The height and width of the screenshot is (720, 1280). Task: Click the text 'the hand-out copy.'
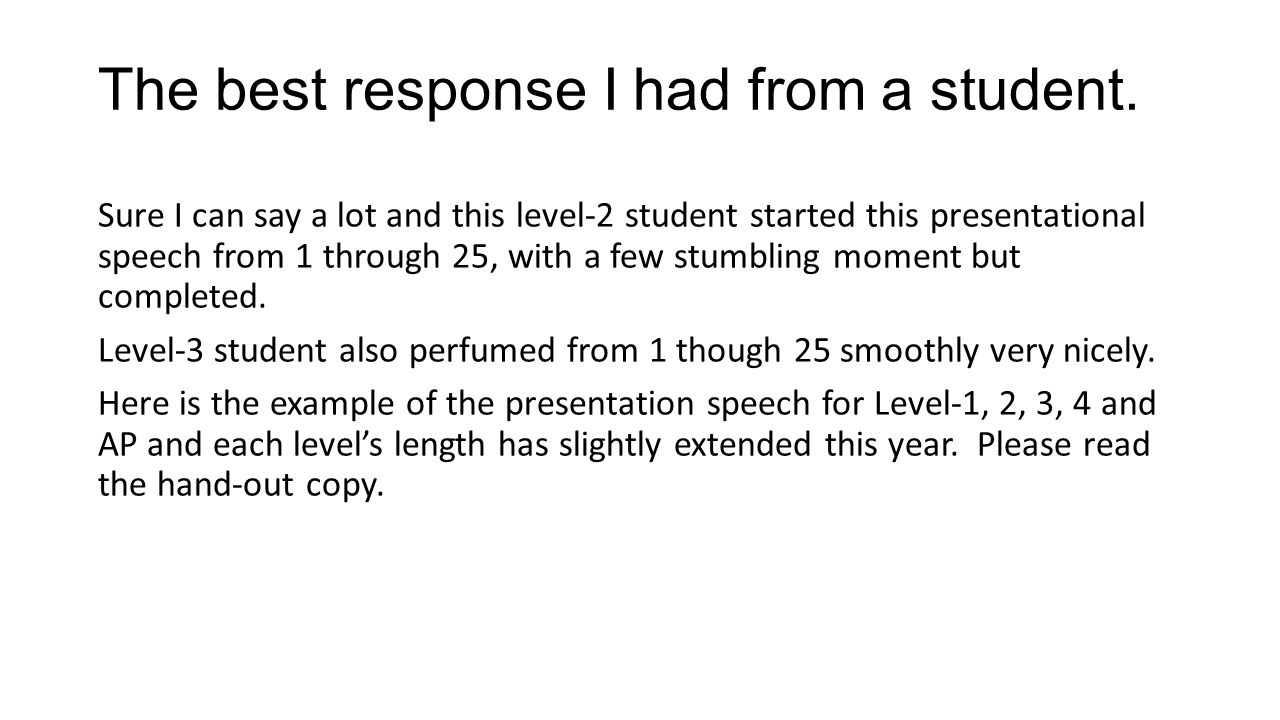coord(241,488)
